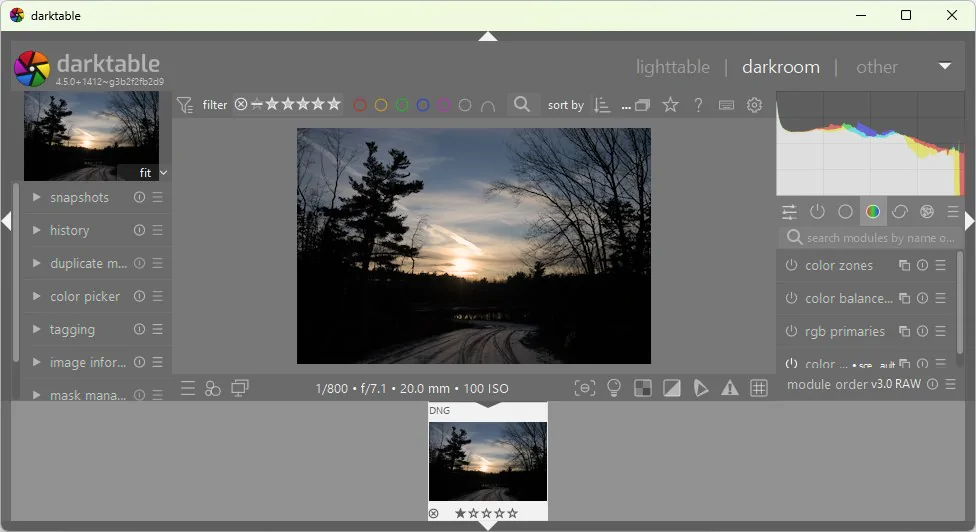Screen dimensions: 976x532
Task: Open color zones presets menu
Action: point(941,265)
